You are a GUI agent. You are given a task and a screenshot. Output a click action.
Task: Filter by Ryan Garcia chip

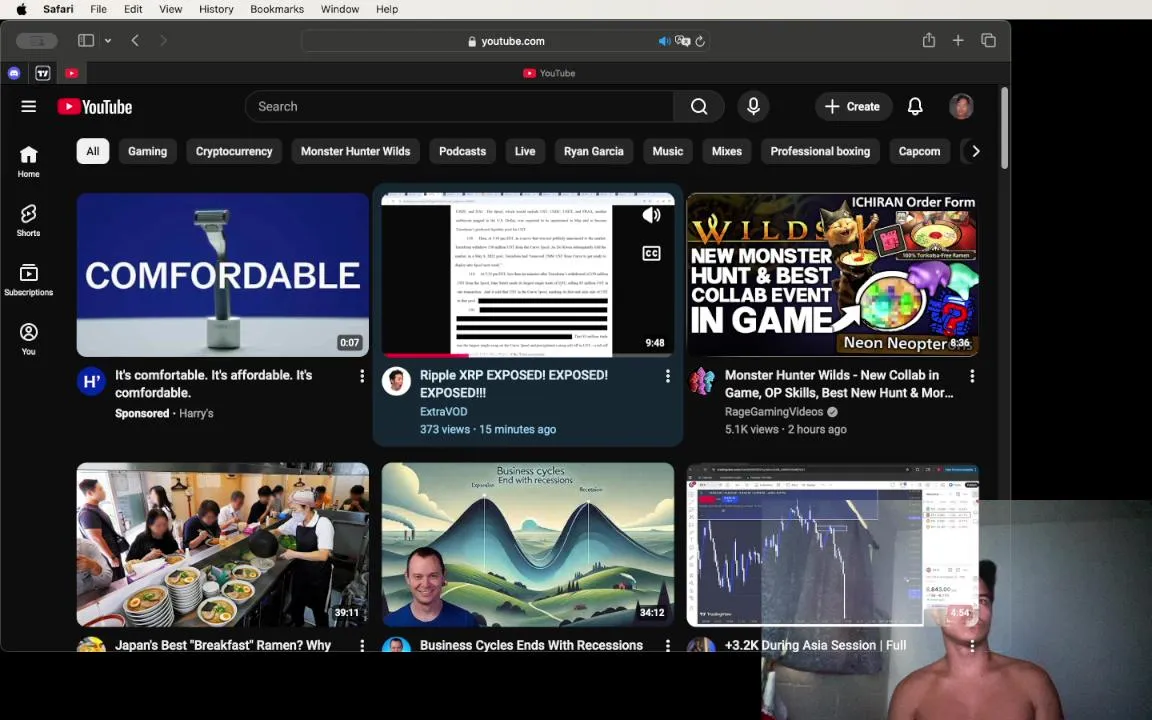(x=594, y=151)
